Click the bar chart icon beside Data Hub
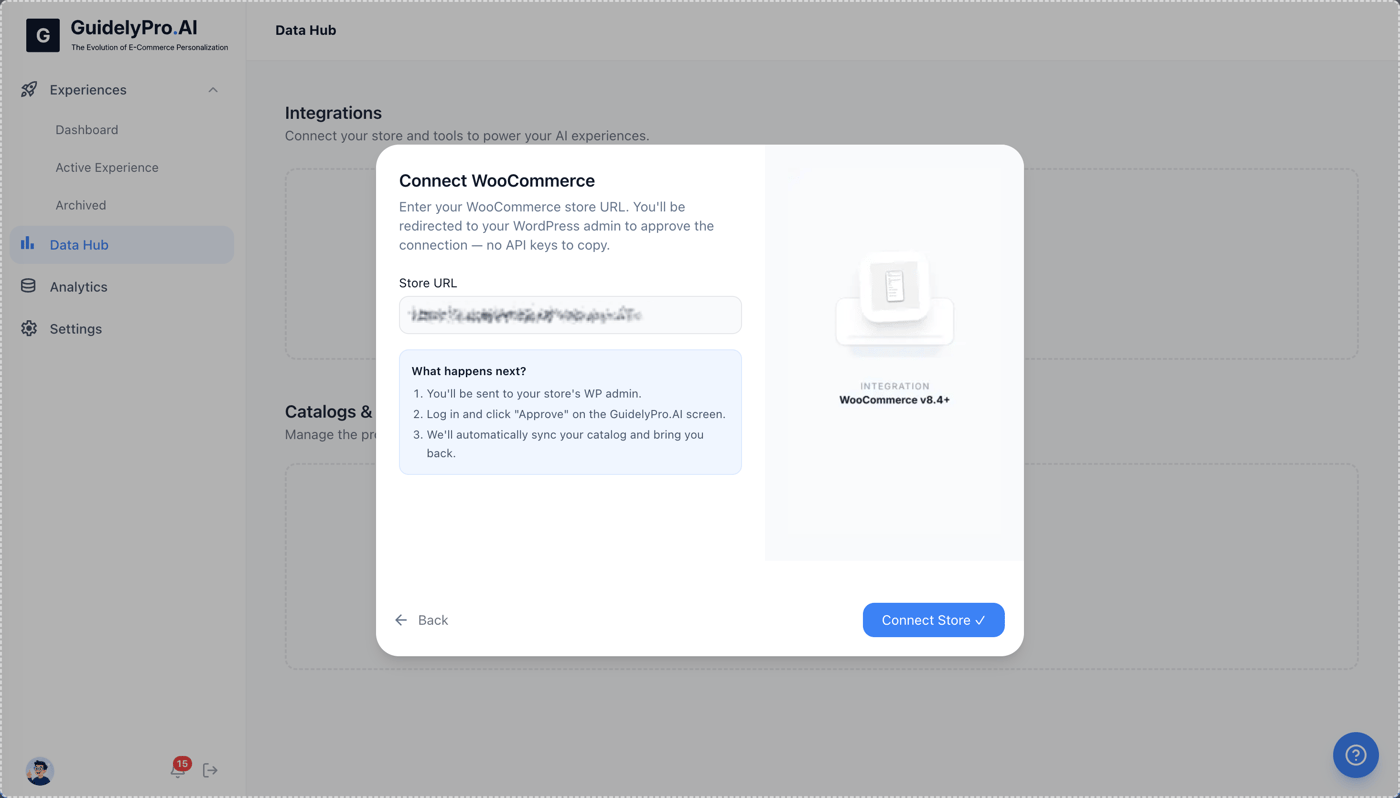The height and width of the screenshot is (798, 1400). pyautogui.click(x=28, y=244)
